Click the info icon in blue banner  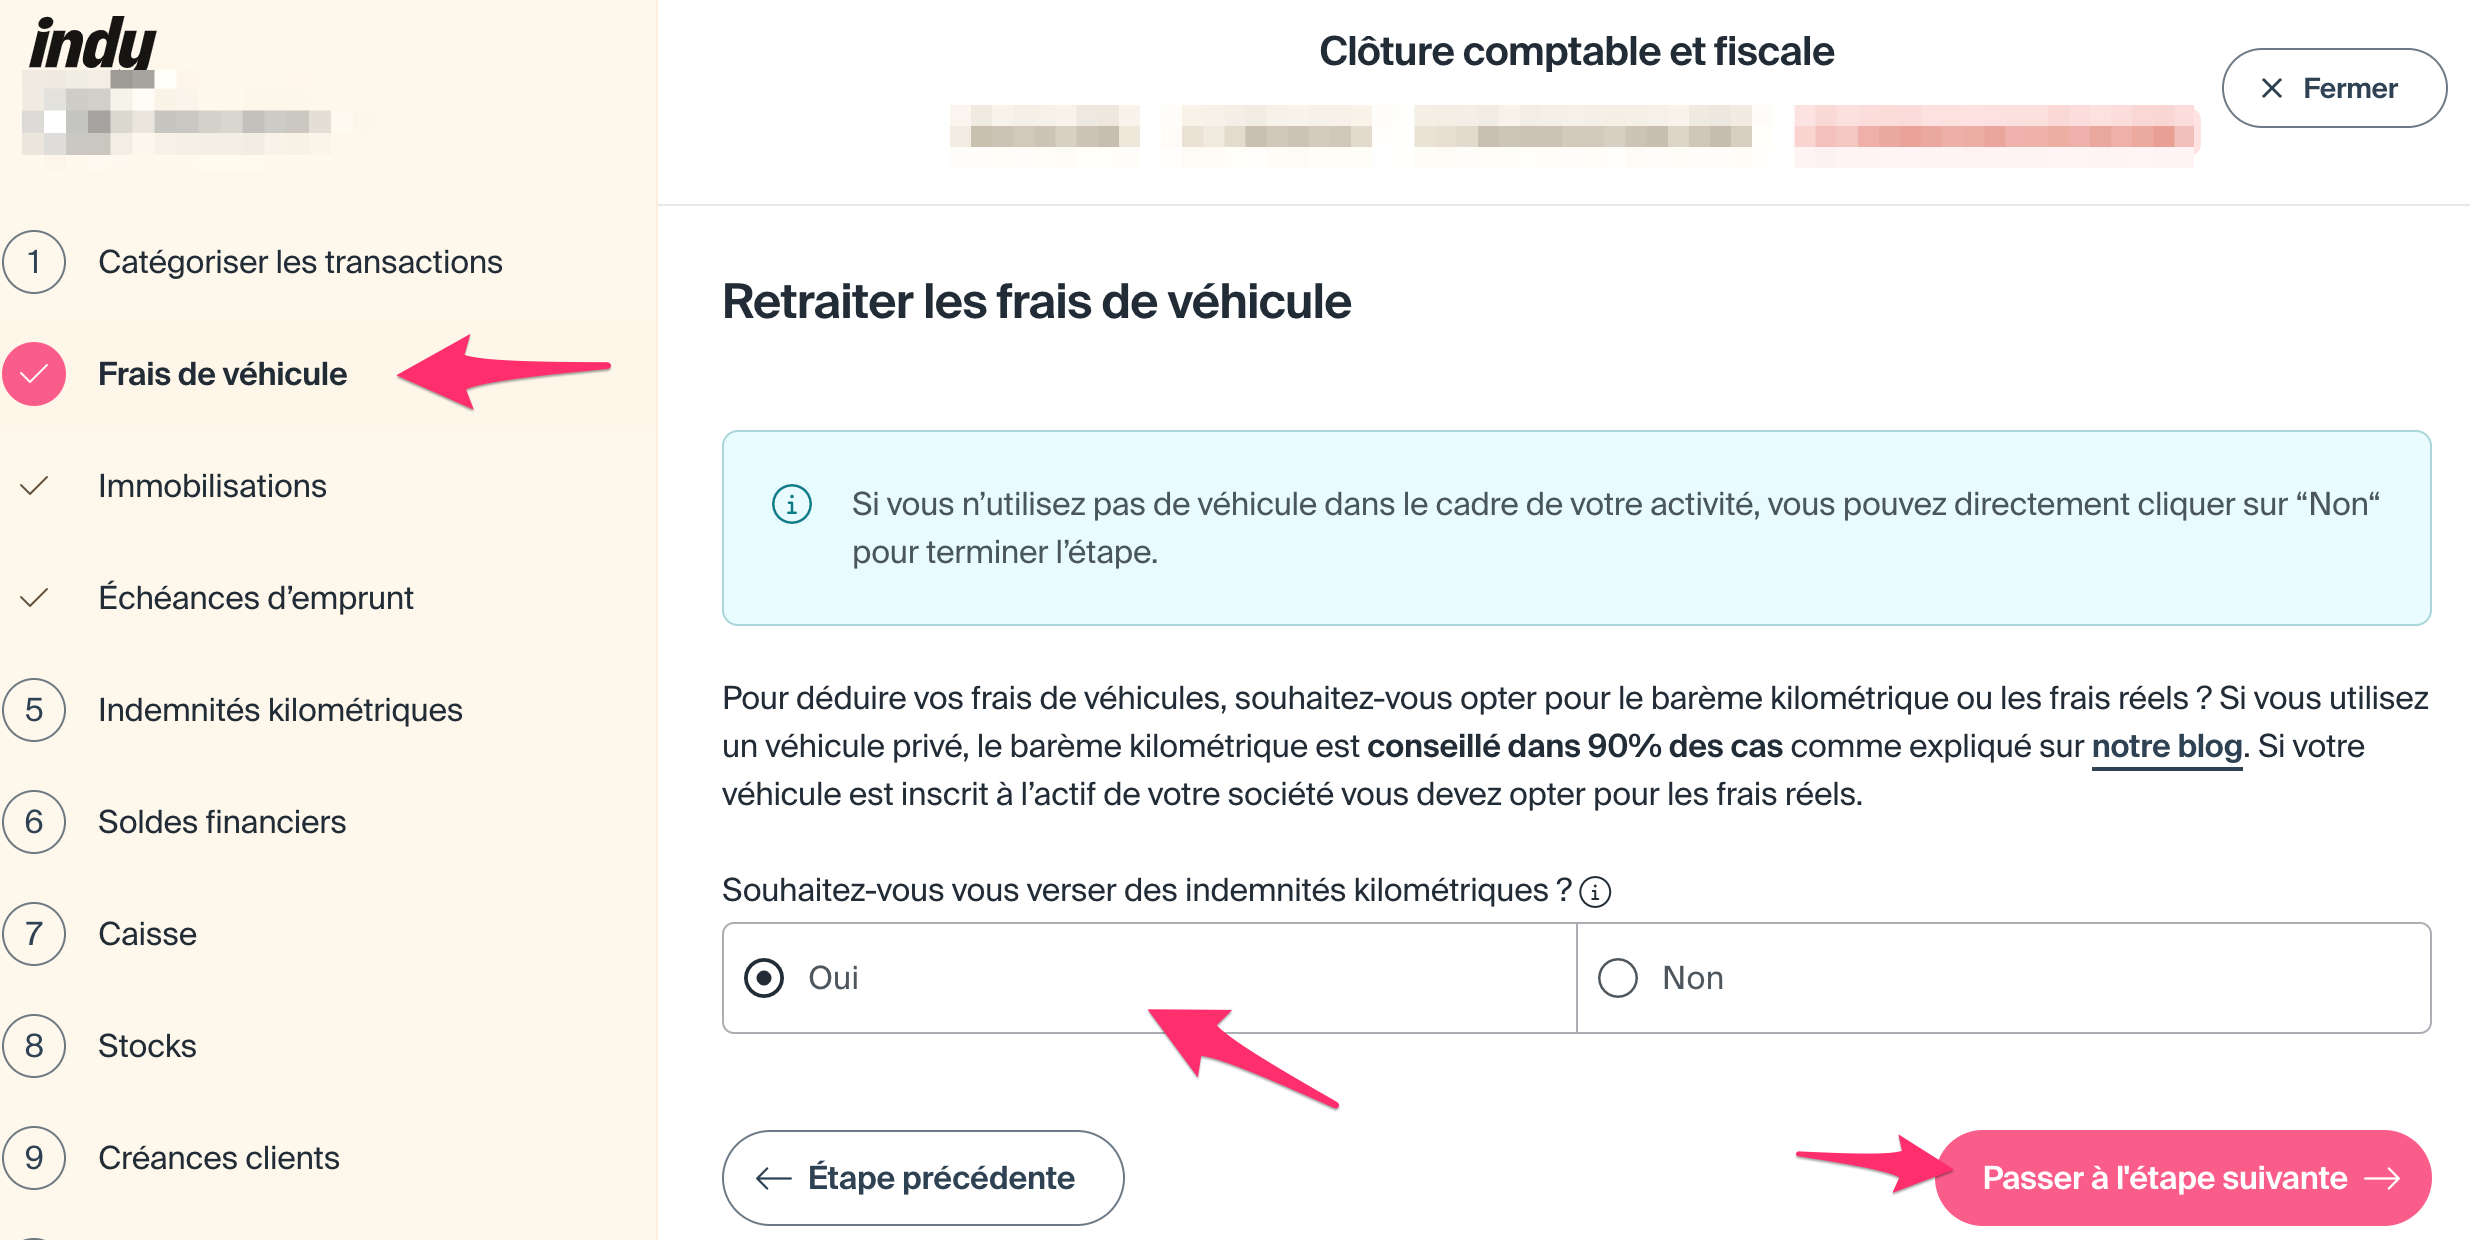[x=792, y=504]
